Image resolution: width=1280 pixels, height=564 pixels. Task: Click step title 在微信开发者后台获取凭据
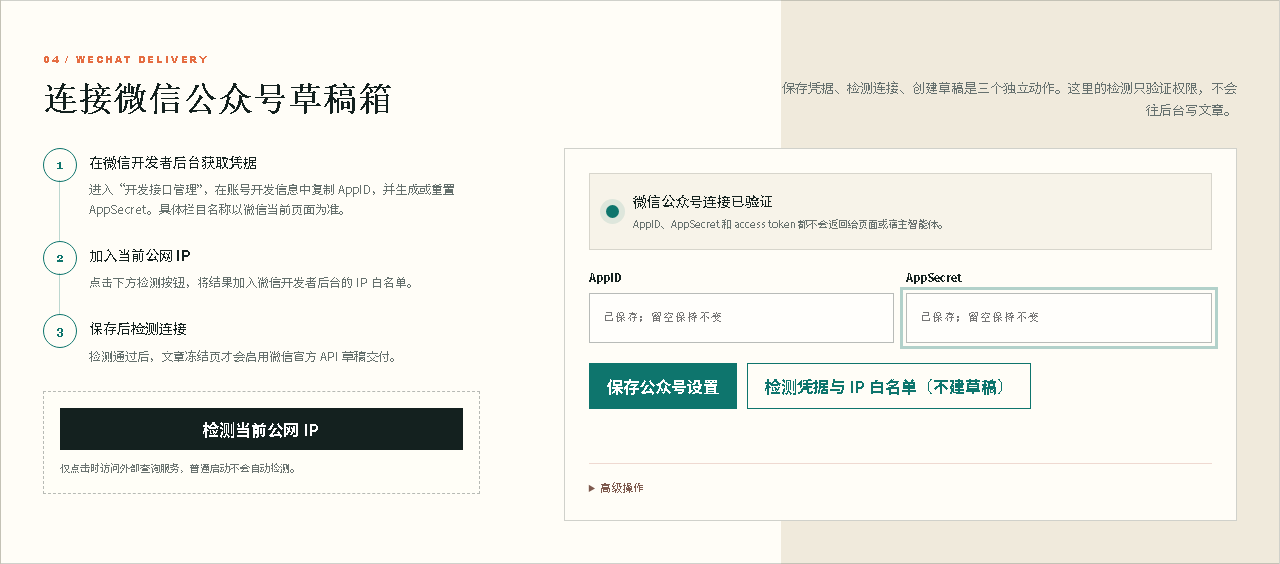[x=173, y=163]
